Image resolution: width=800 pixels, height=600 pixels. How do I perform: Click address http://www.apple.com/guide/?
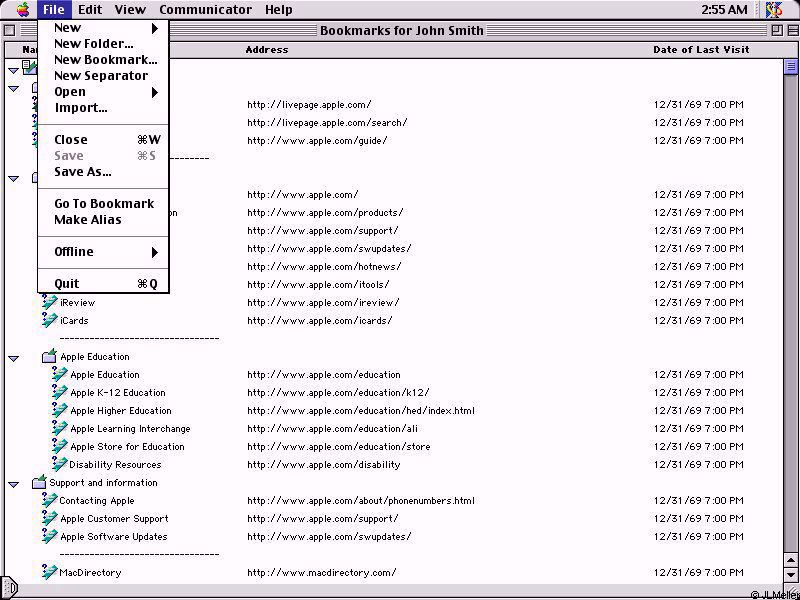tap(317, 140)
